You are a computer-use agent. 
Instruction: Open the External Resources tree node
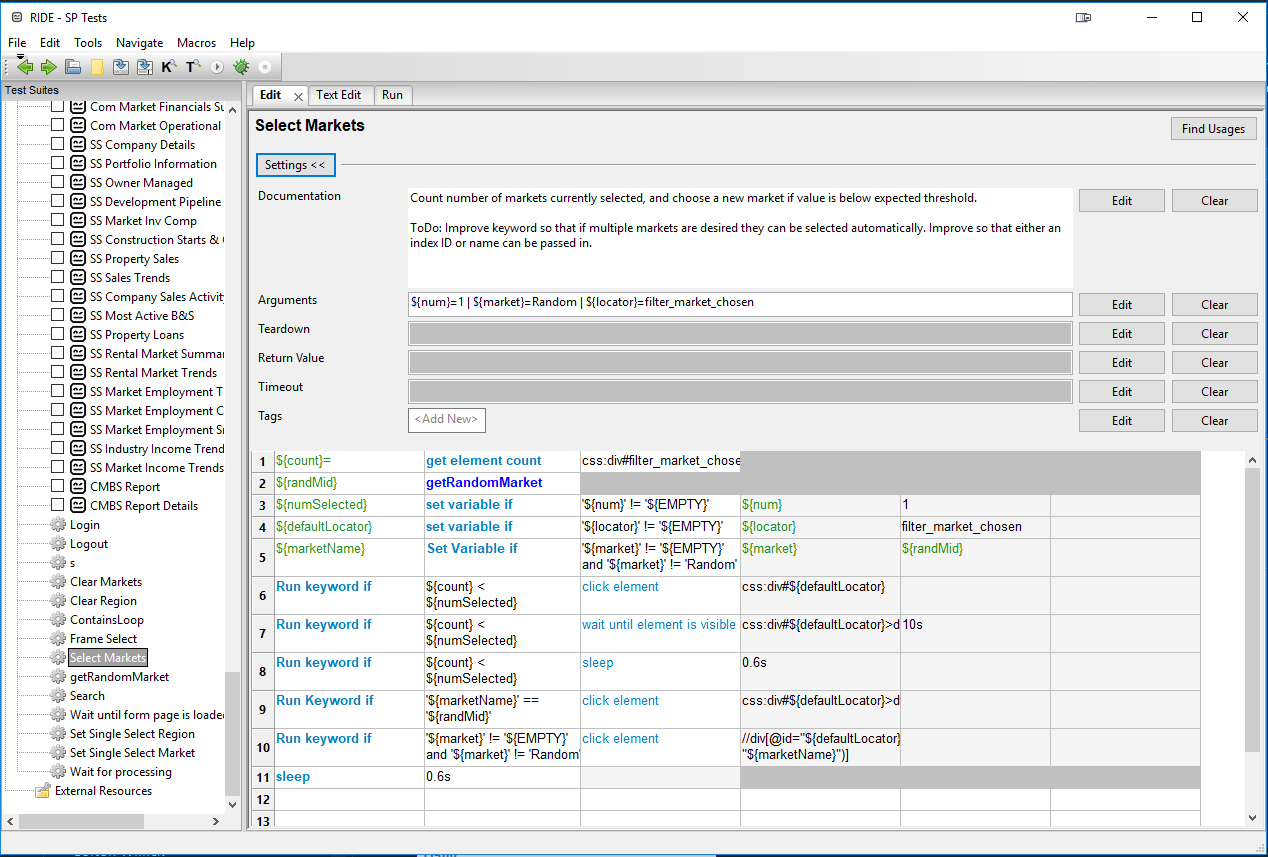click(x=103, y=791)
